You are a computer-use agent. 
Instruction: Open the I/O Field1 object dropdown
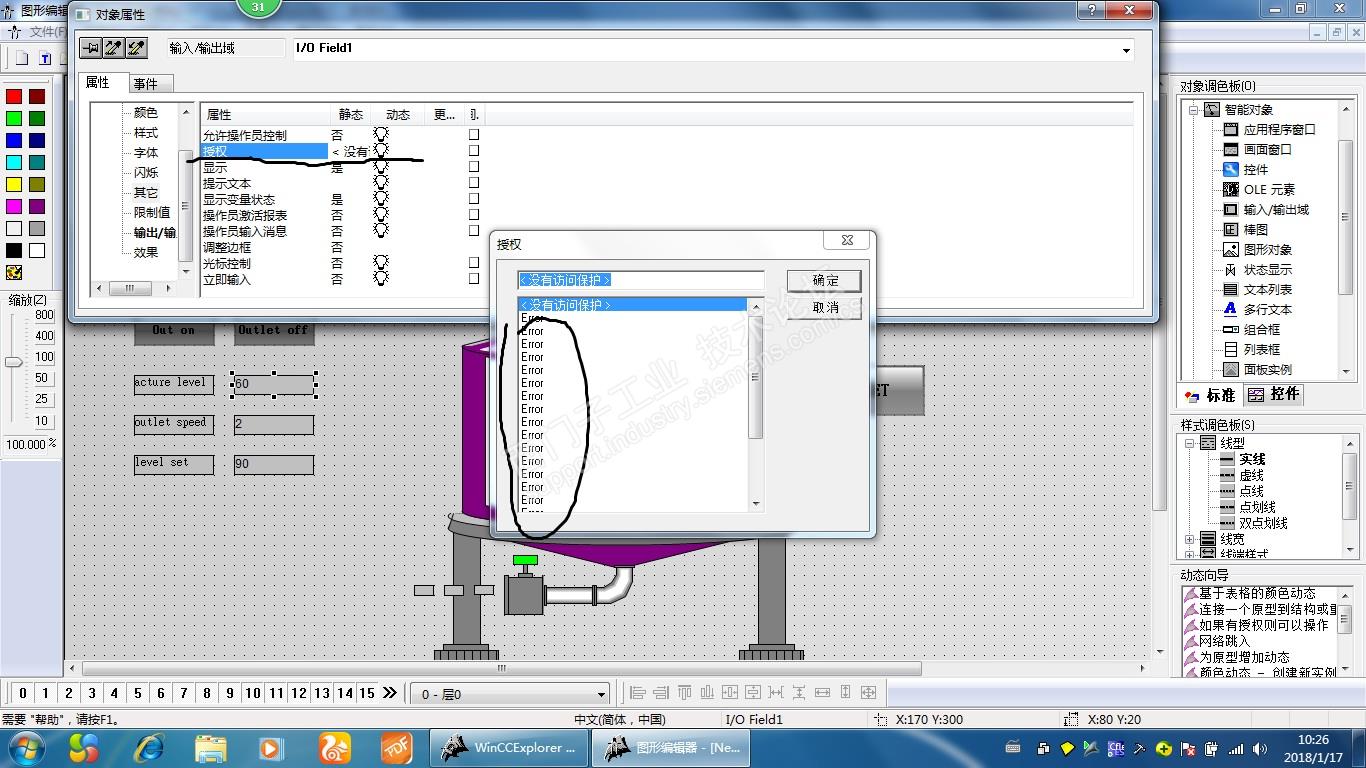pos(1126,49)
